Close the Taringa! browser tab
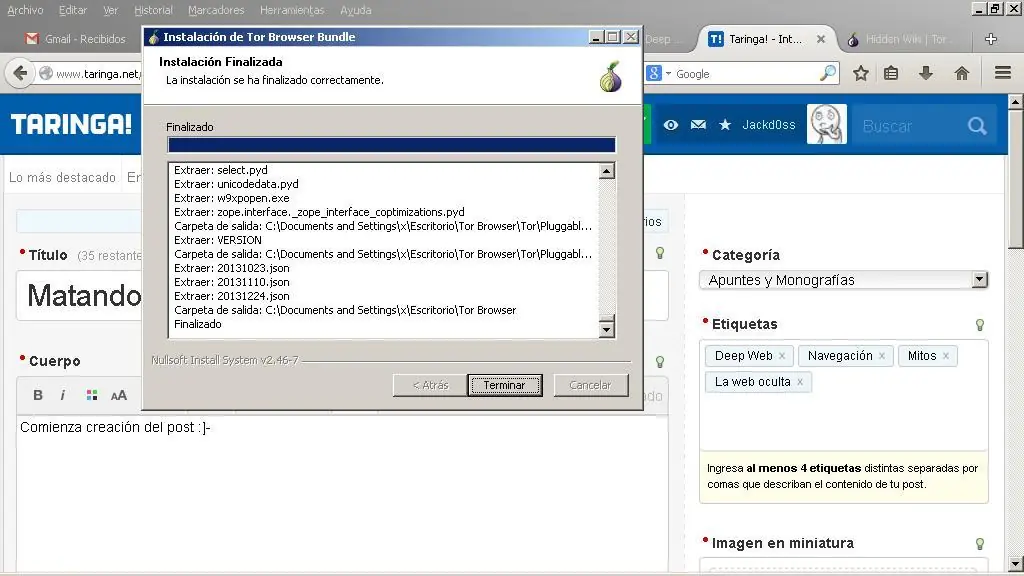The image size is (1024, 576). coord(821,39)
